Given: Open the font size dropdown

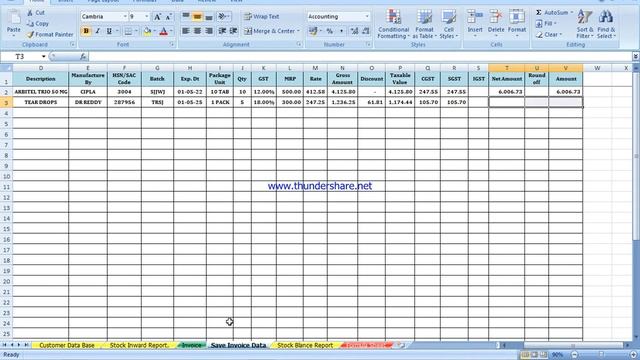Looking at the screenshot, I should [147, 17].
